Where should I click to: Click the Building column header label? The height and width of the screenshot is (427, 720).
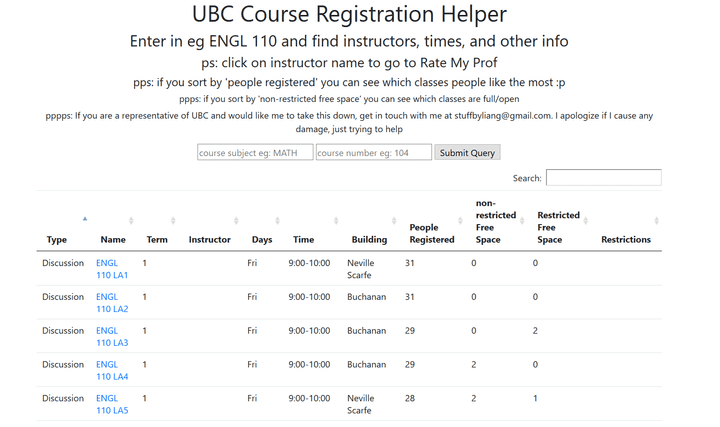click(x=369, y=240)
